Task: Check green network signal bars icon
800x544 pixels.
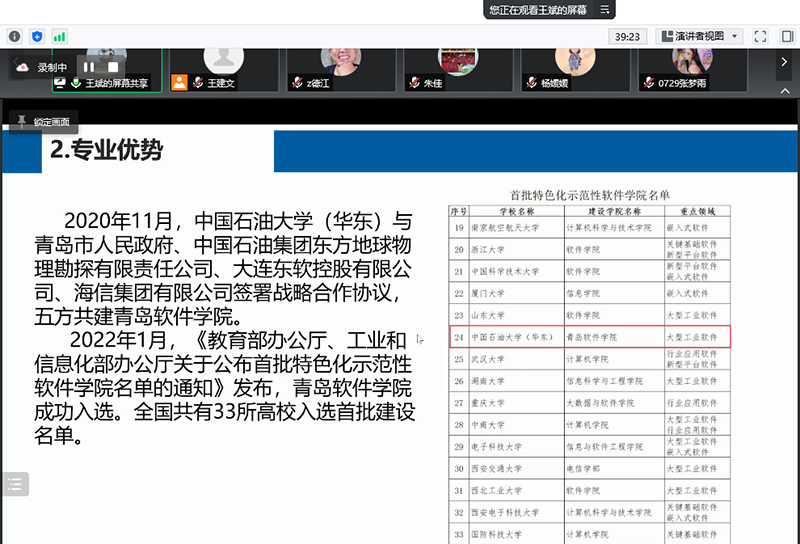Action: click(59, 36)
